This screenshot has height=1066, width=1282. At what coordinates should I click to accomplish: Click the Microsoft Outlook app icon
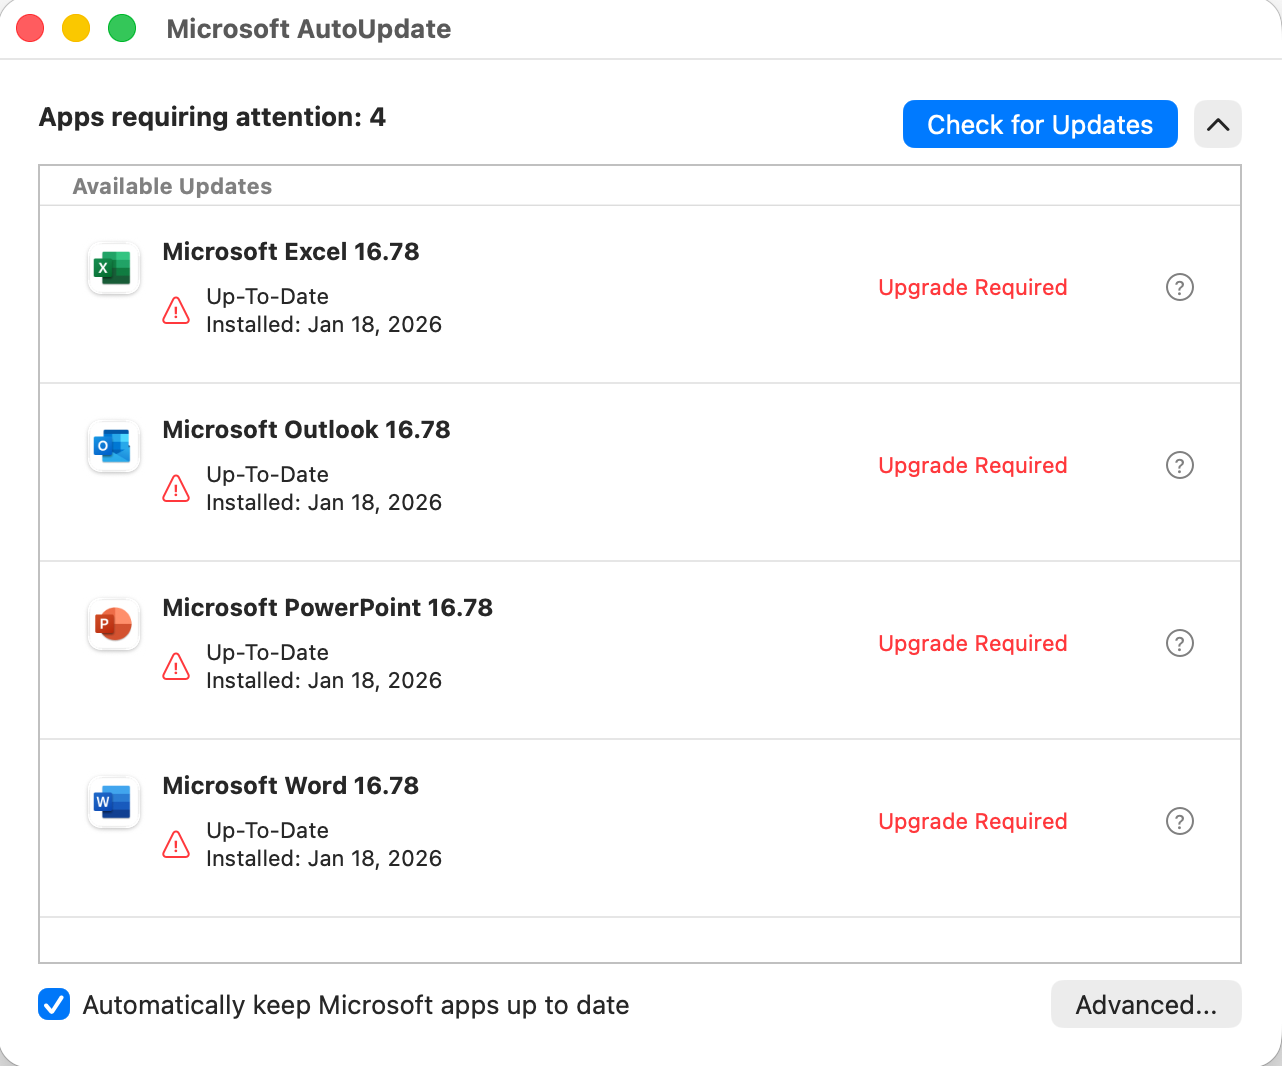tap(113, 446)
